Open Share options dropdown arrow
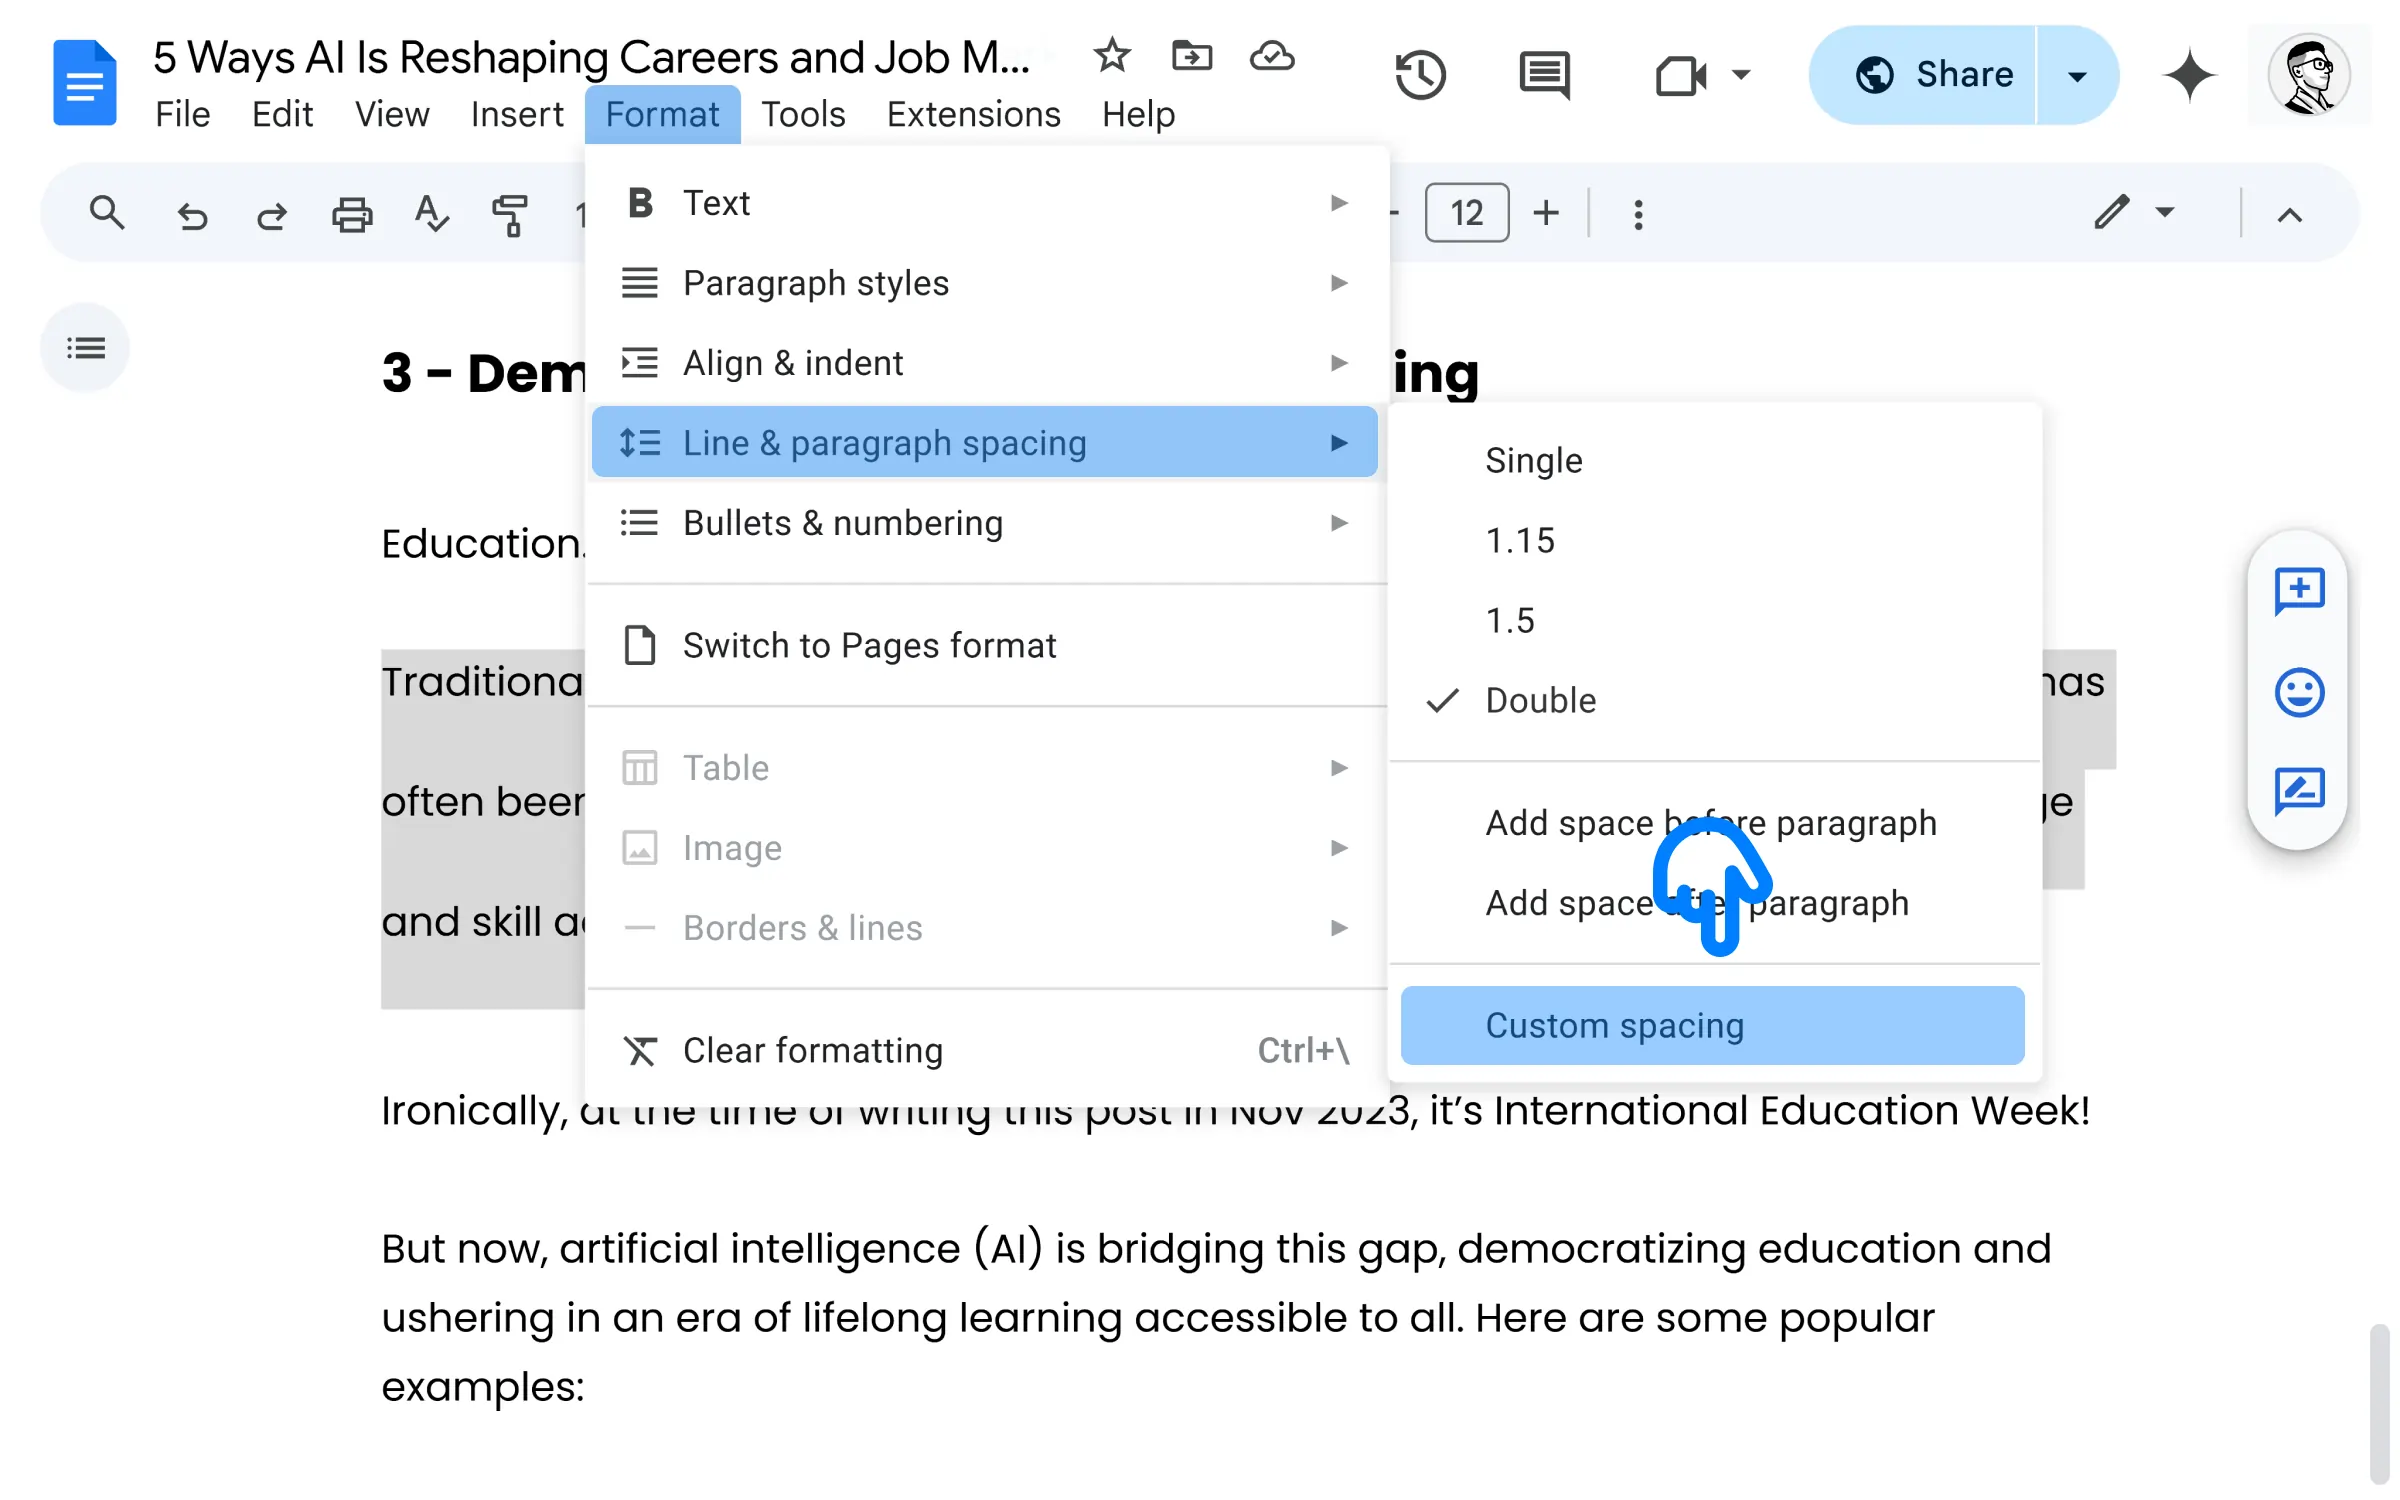The image size is (2400, 1500). pos(2077,75)
